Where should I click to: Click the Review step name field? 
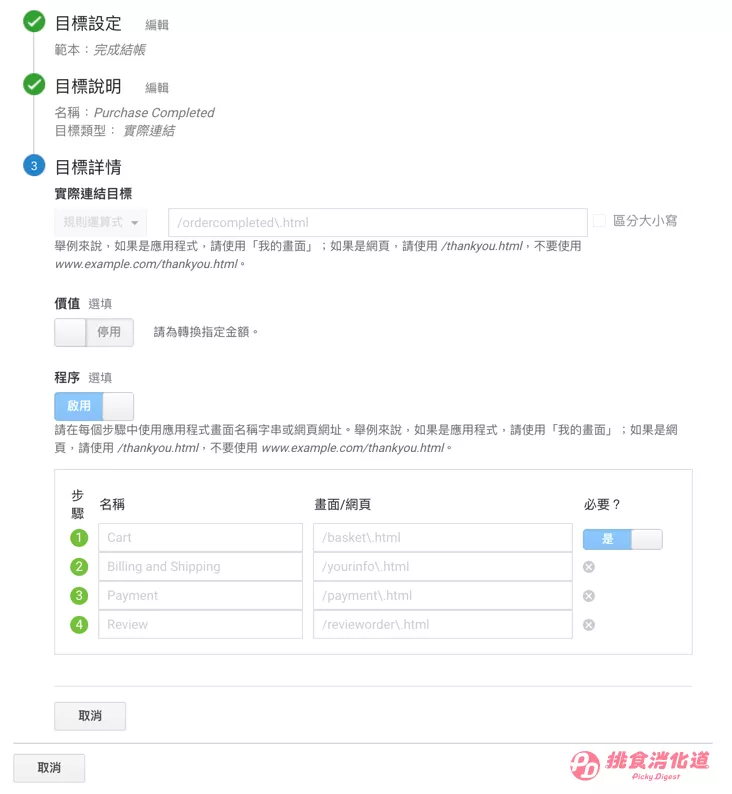200,624
